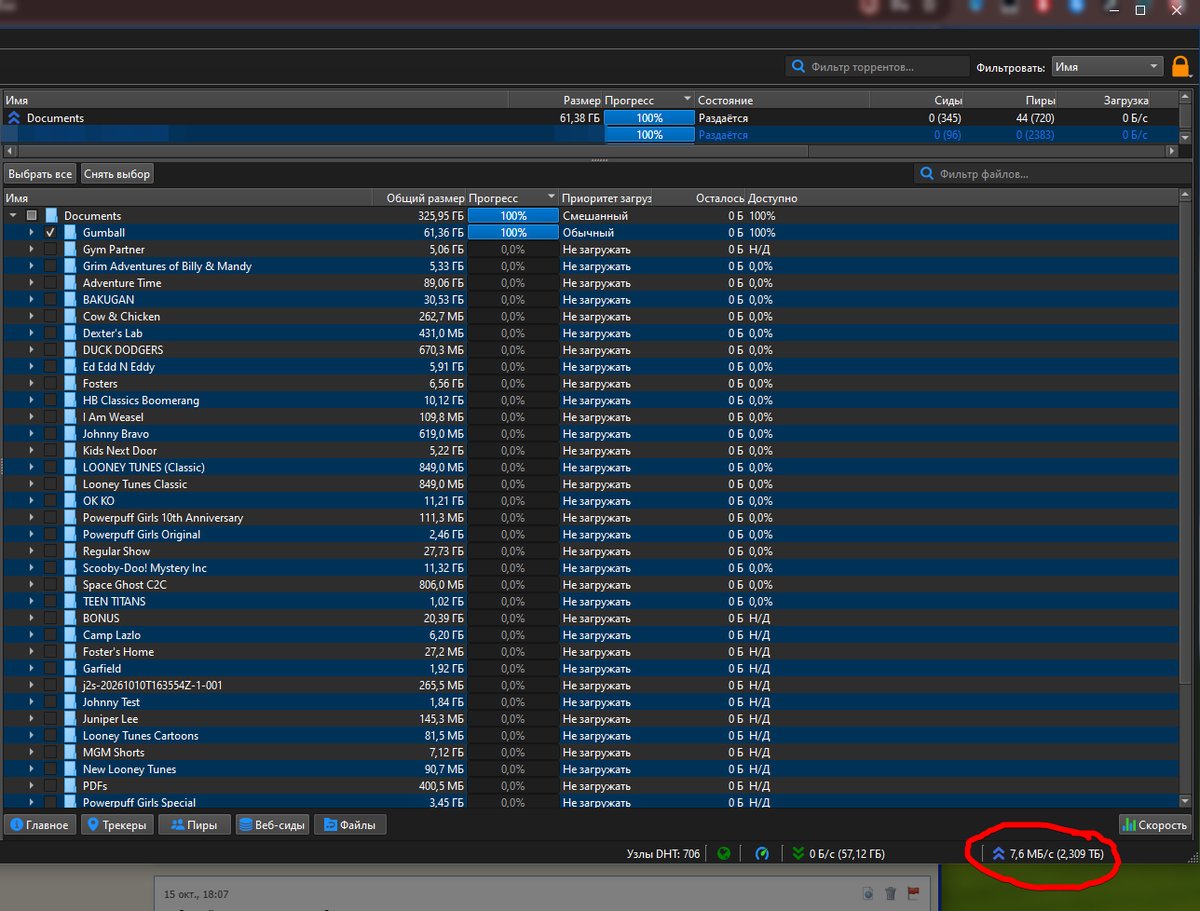
Task: Click the Скорость button
Action: click(1155, 825)
